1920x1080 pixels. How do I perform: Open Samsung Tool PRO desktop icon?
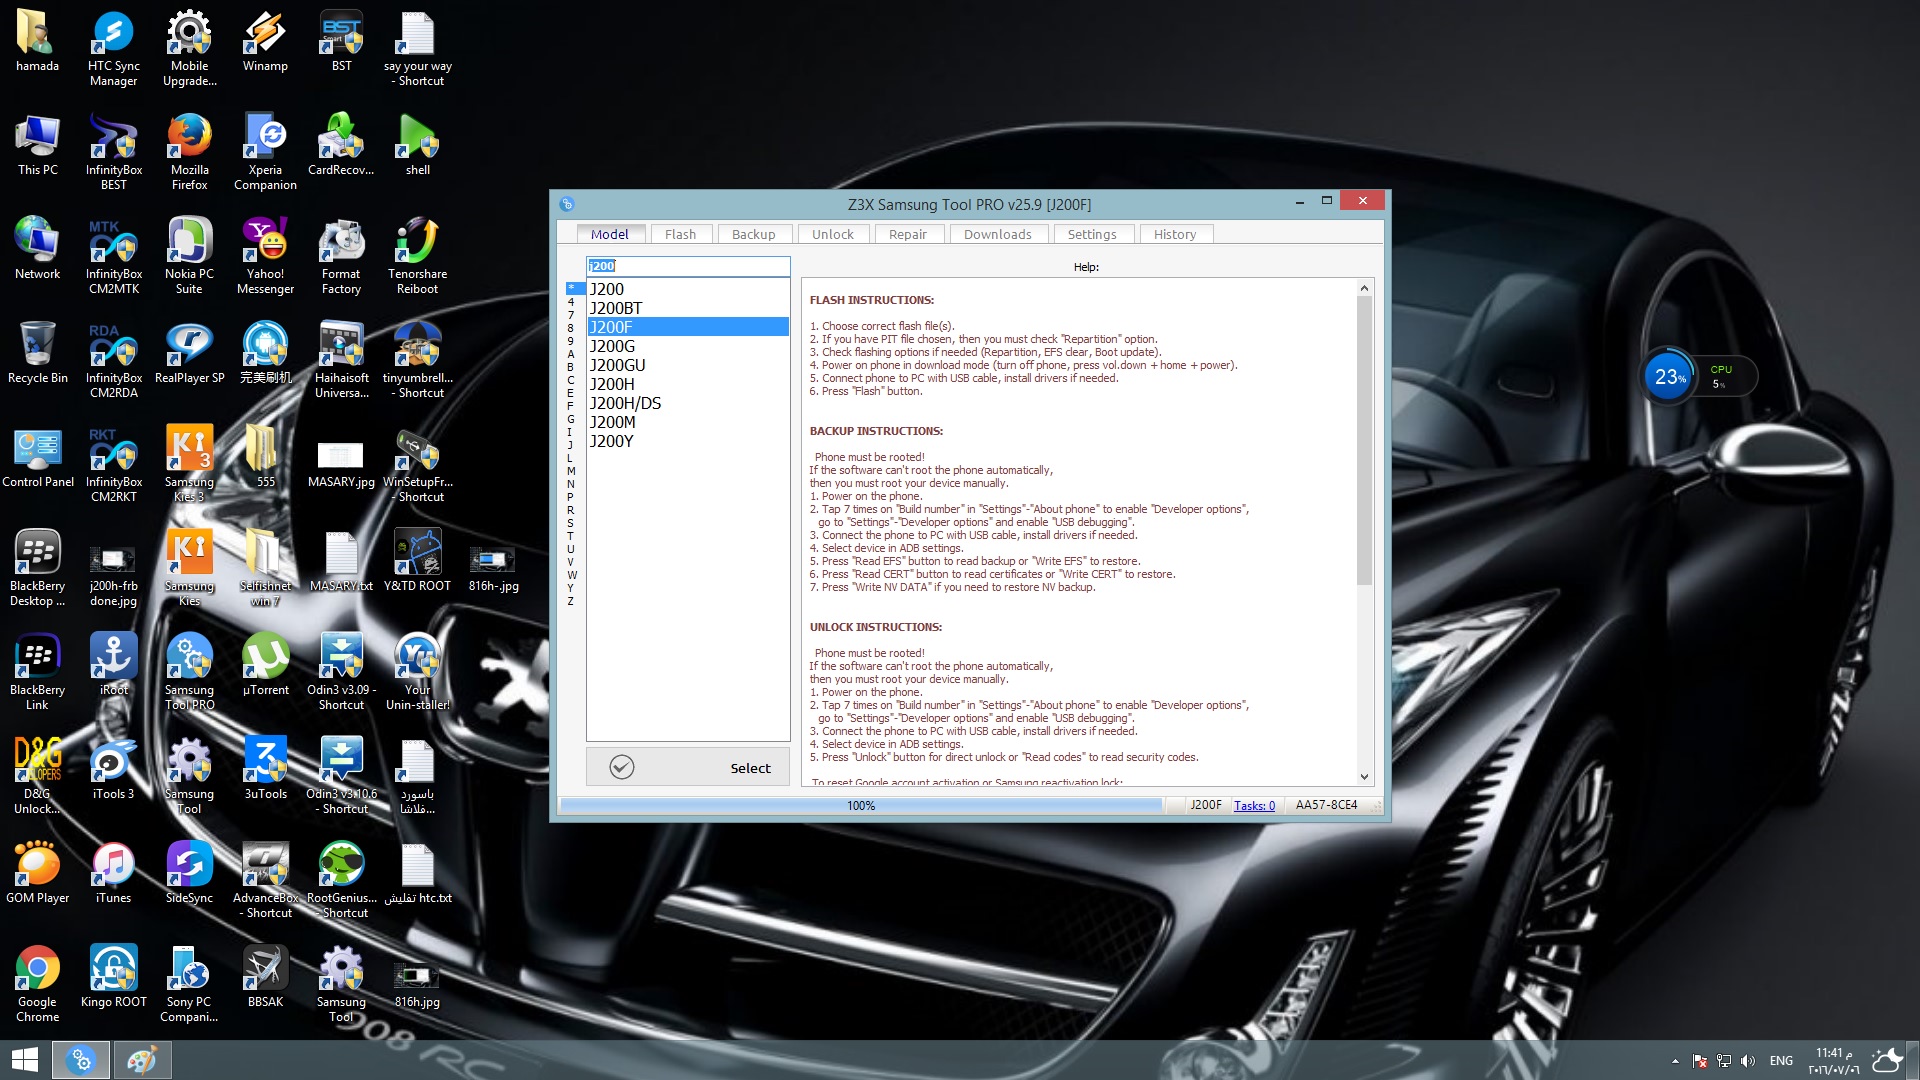pos(189,673)
